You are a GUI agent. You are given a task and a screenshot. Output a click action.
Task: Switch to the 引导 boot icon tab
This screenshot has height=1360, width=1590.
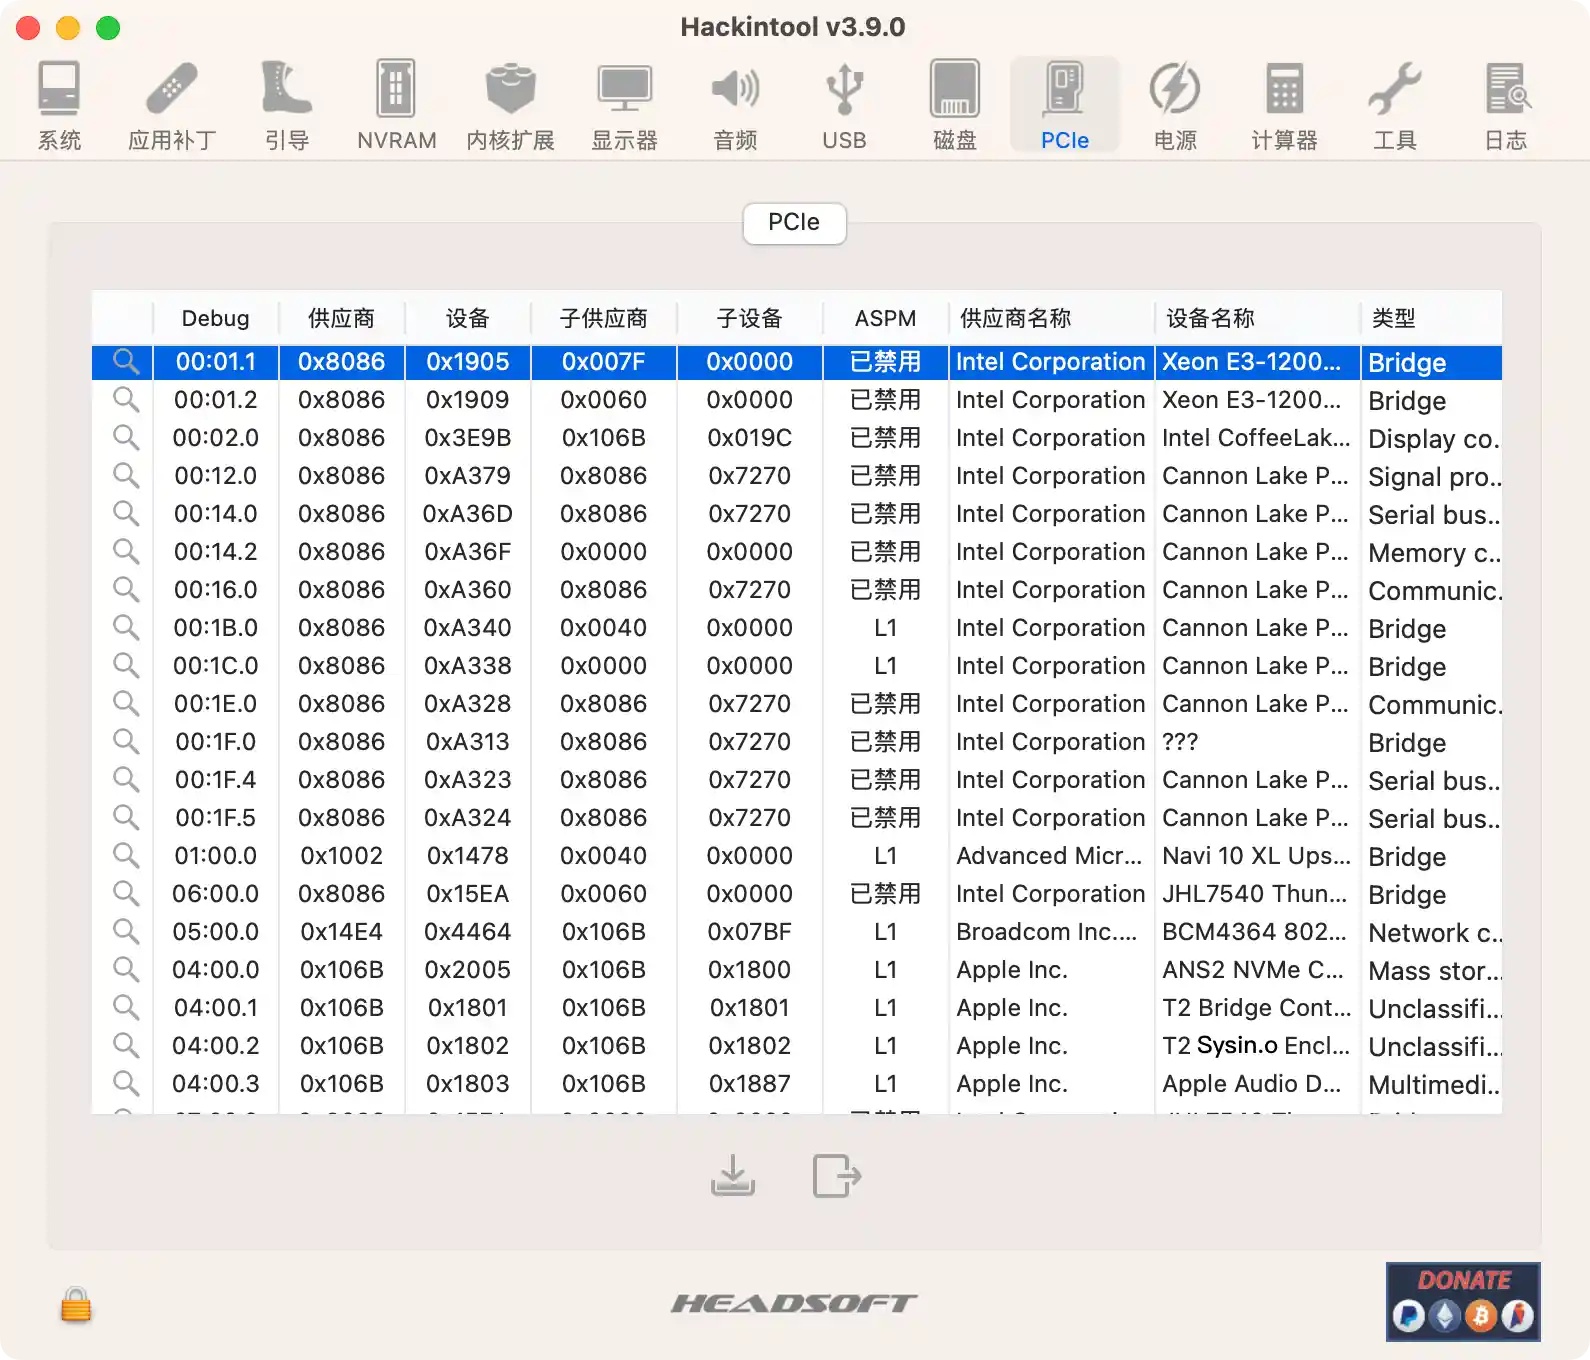pyautogui.click(x=287, y=105)
